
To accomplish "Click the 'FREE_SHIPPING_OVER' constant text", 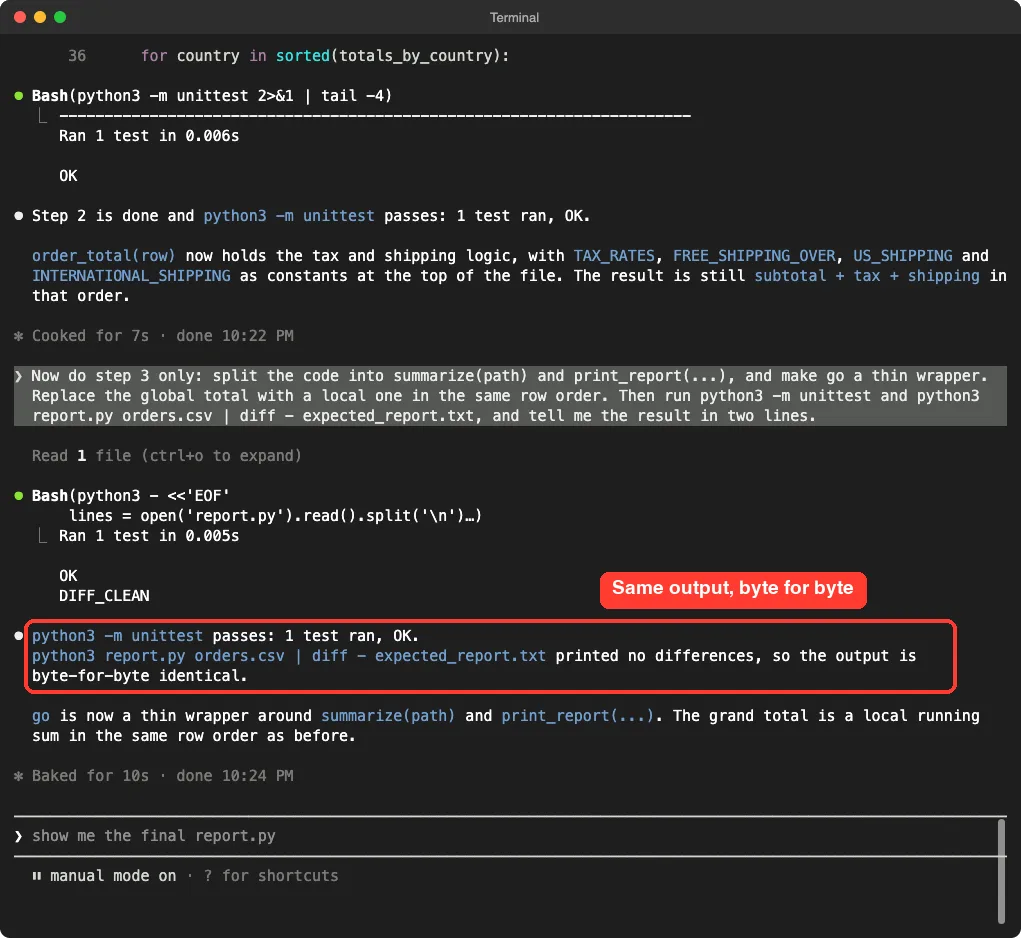I will [754, 256].
